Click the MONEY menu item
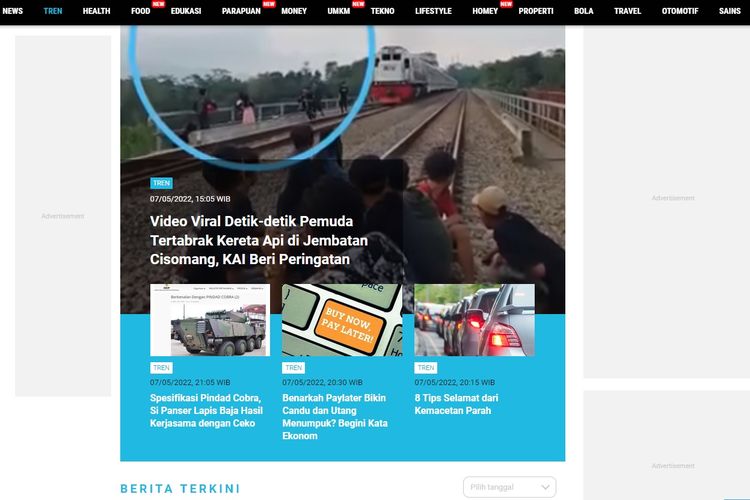This screenshot has width=750, height=500. tap(294, 11)
